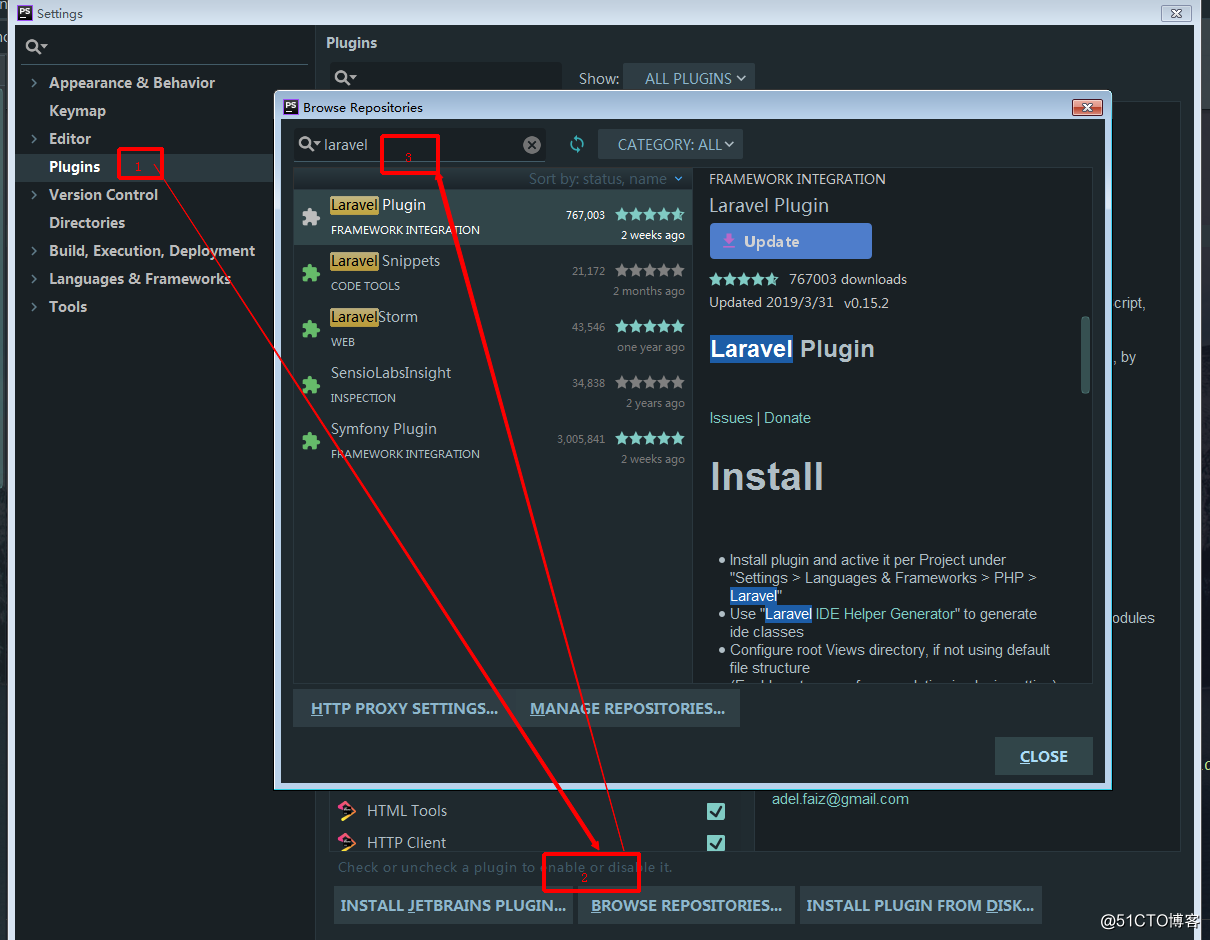Expand the Tools settings node
Screen dimensions: 1210x940
pos(34,307)
